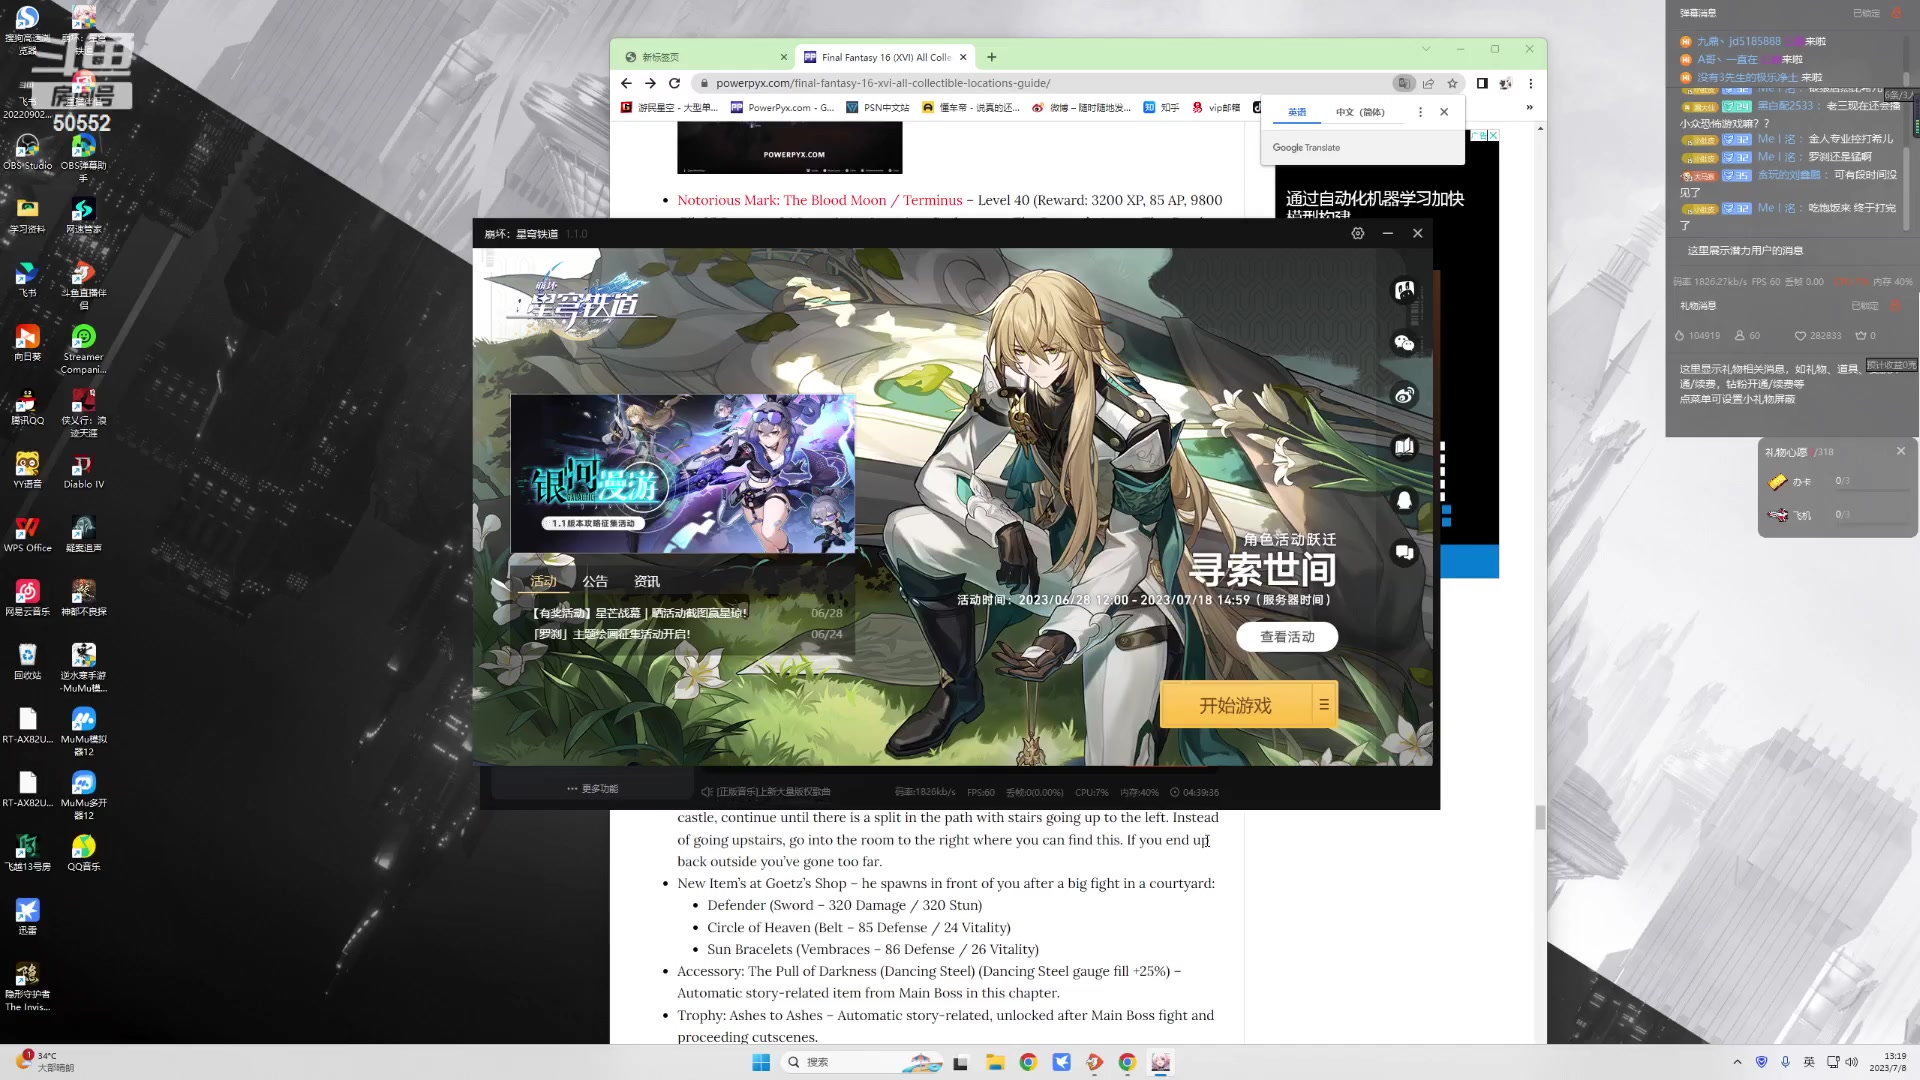Open the WPS Office desktop icon
Screen dimensions: 1920x1080
point(27,535)
